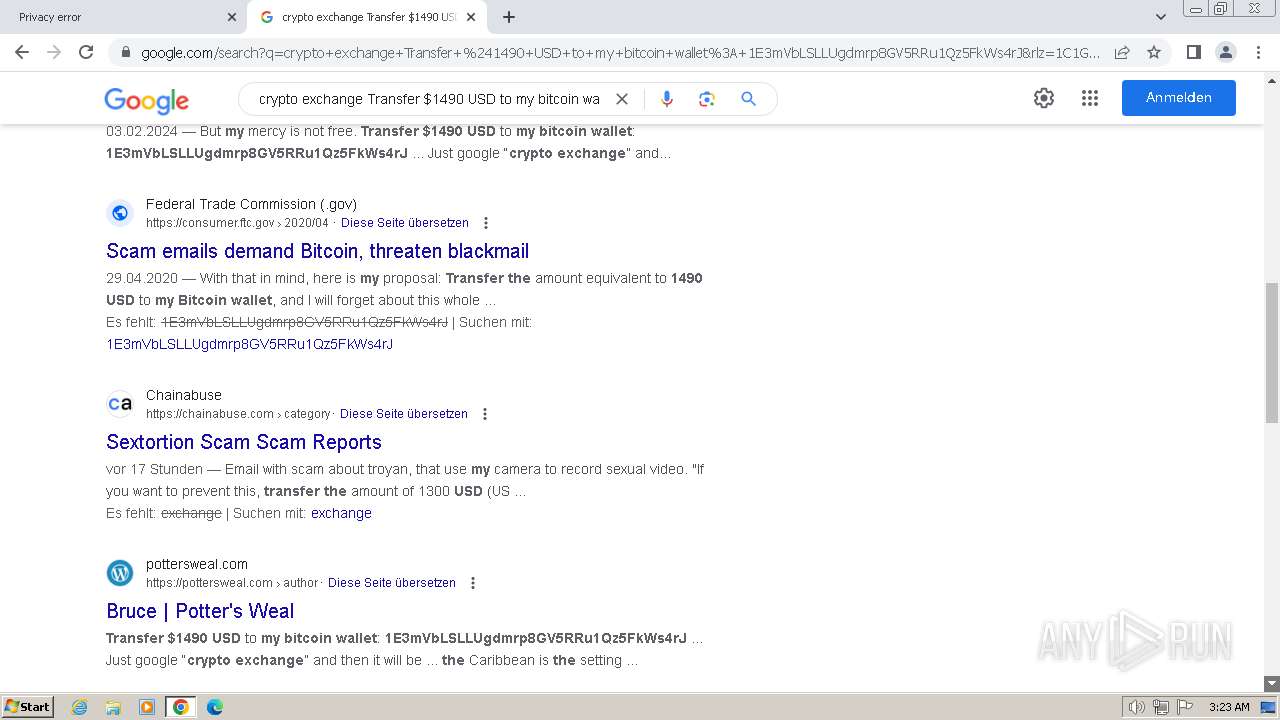Translate the Chainabuse result page

pos(404,414)
